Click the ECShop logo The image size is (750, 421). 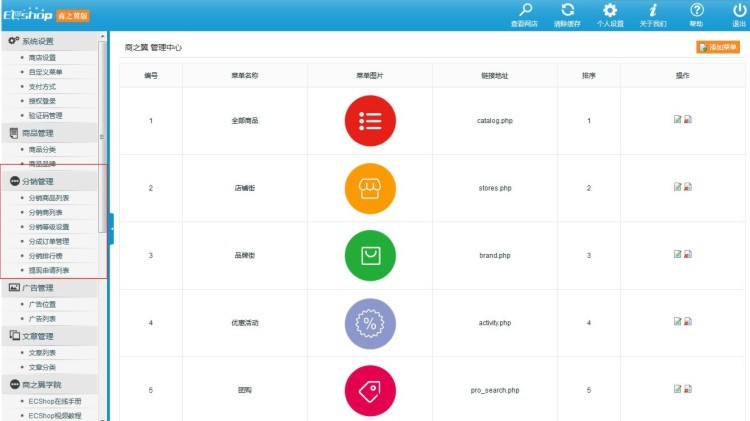coord(28,15)
